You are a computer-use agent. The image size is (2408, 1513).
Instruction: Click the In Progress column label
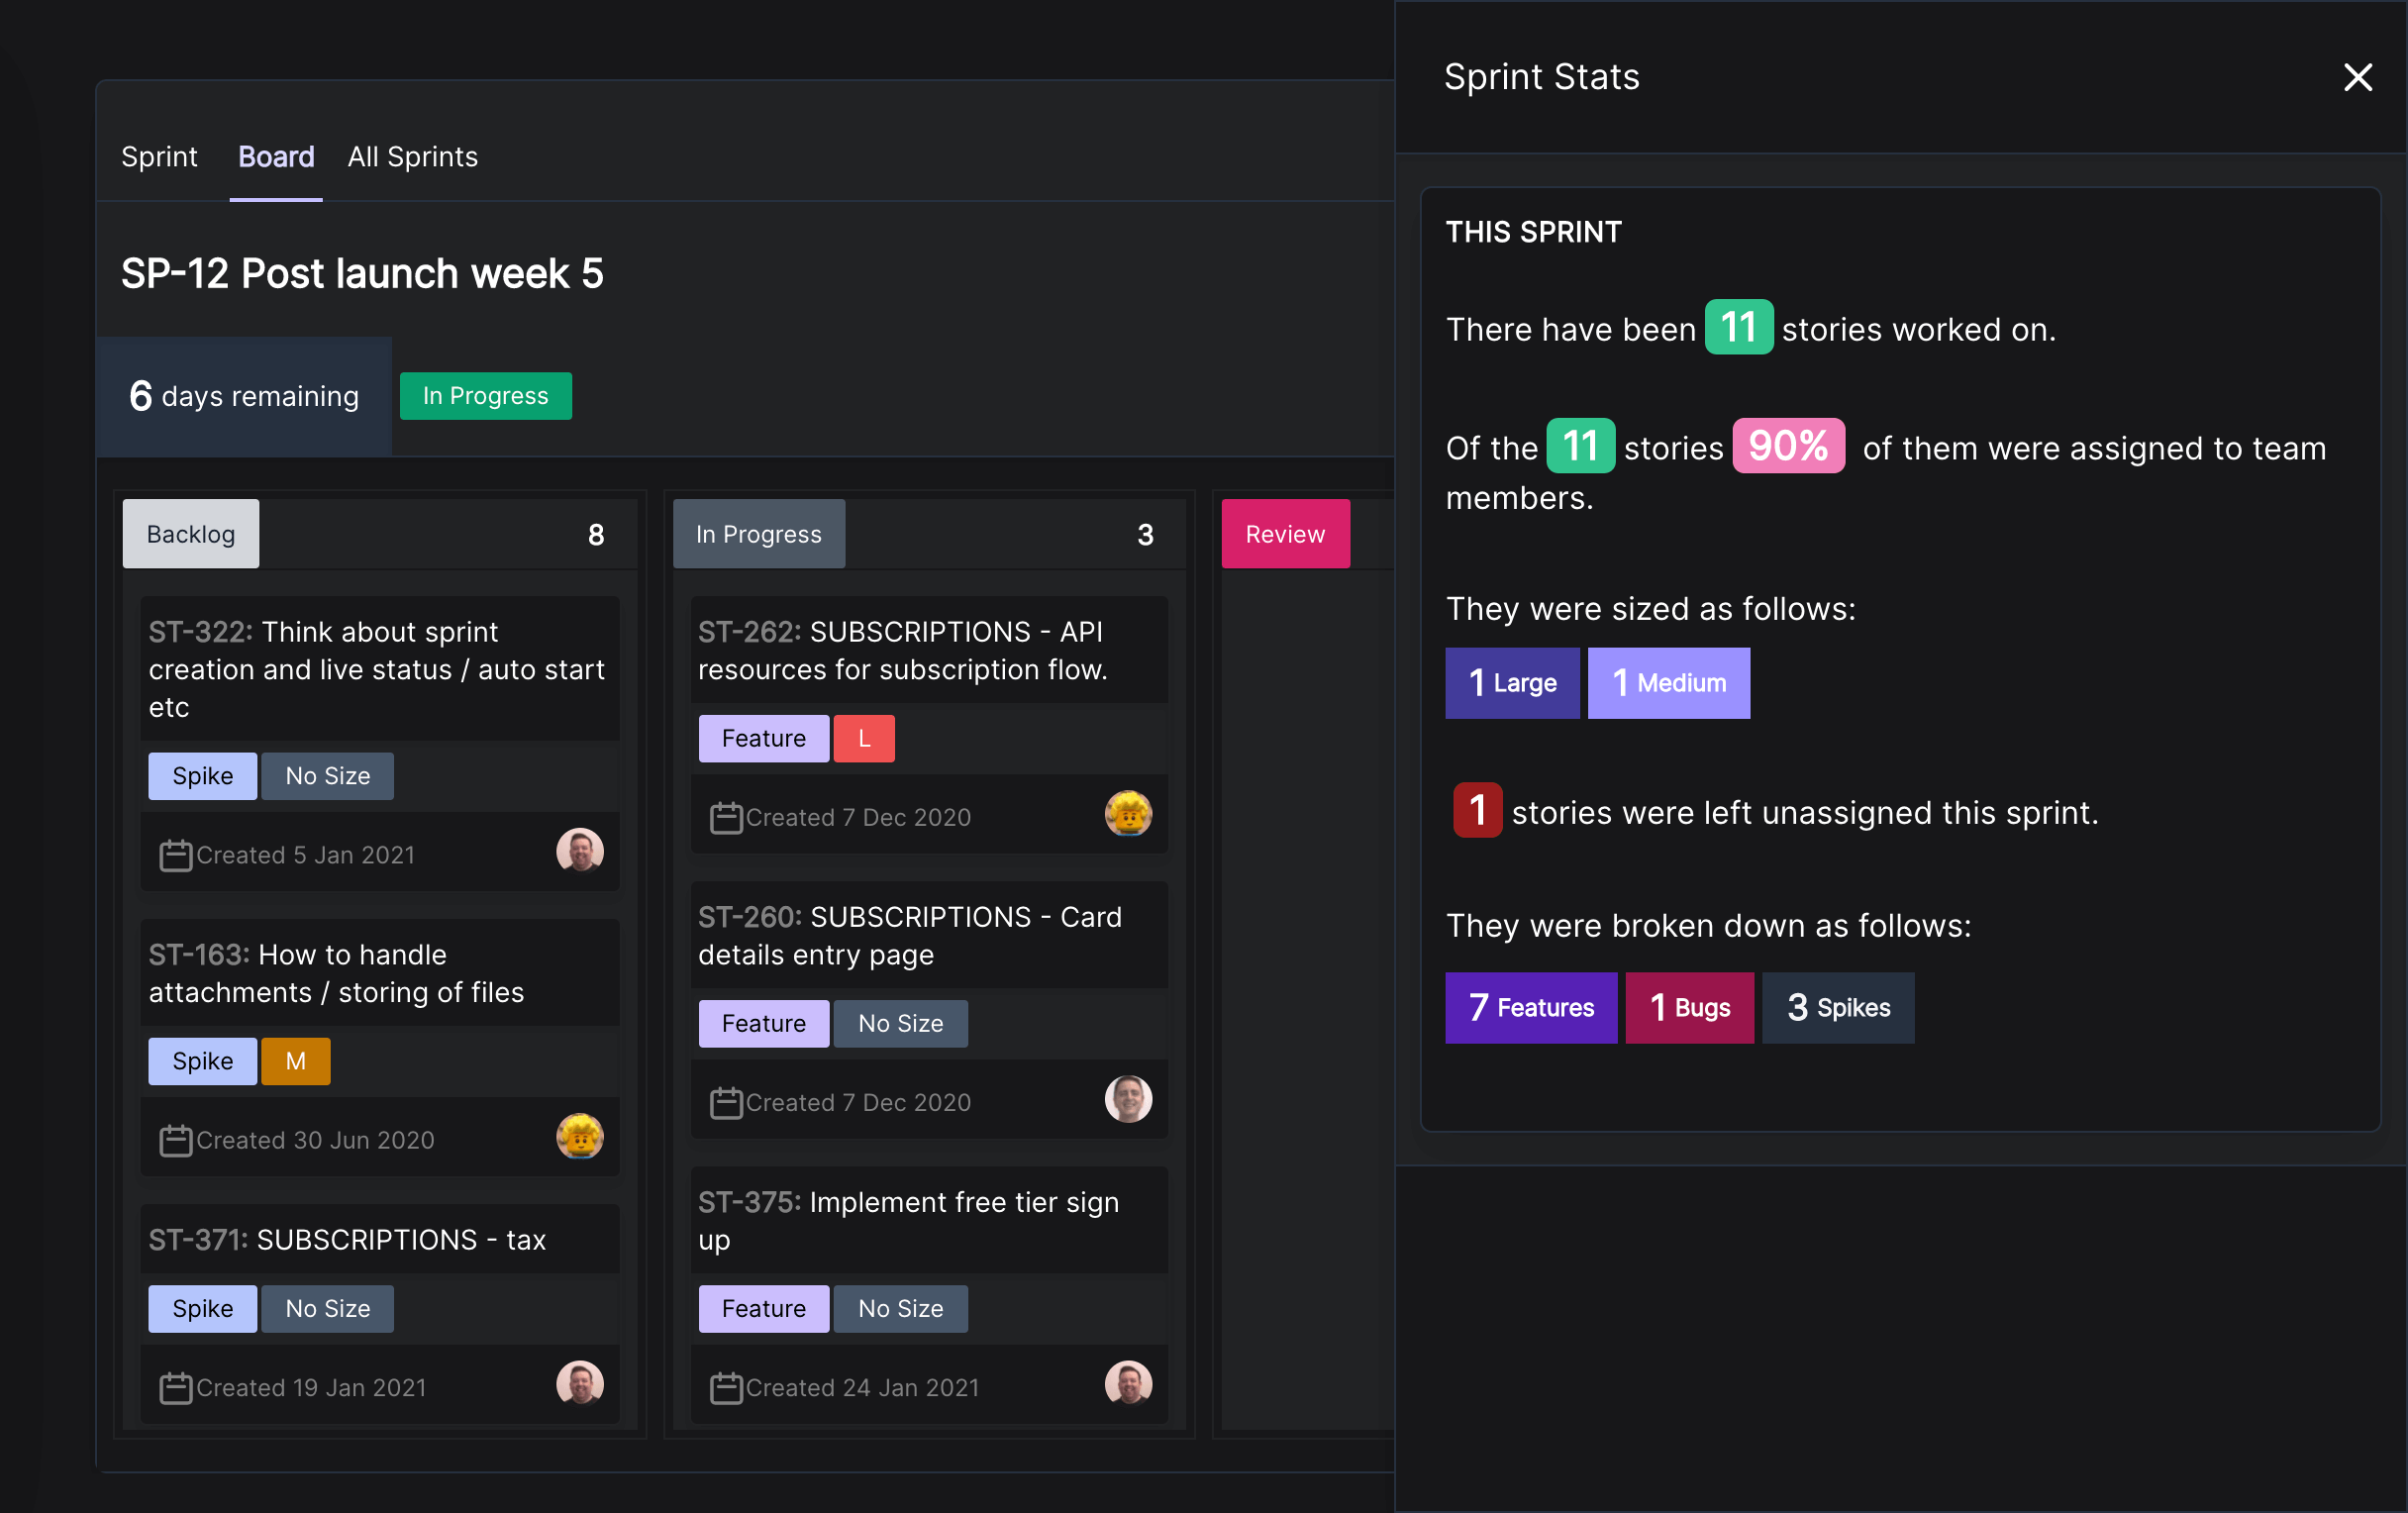pos(758,535)
